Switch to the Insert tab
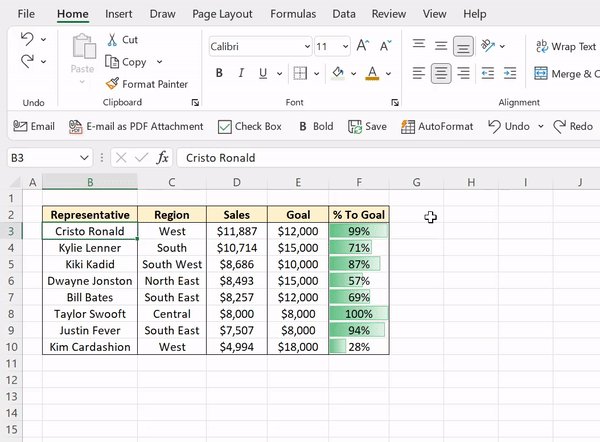Viewport: 600px width, 442px height. tap(119, 14)
